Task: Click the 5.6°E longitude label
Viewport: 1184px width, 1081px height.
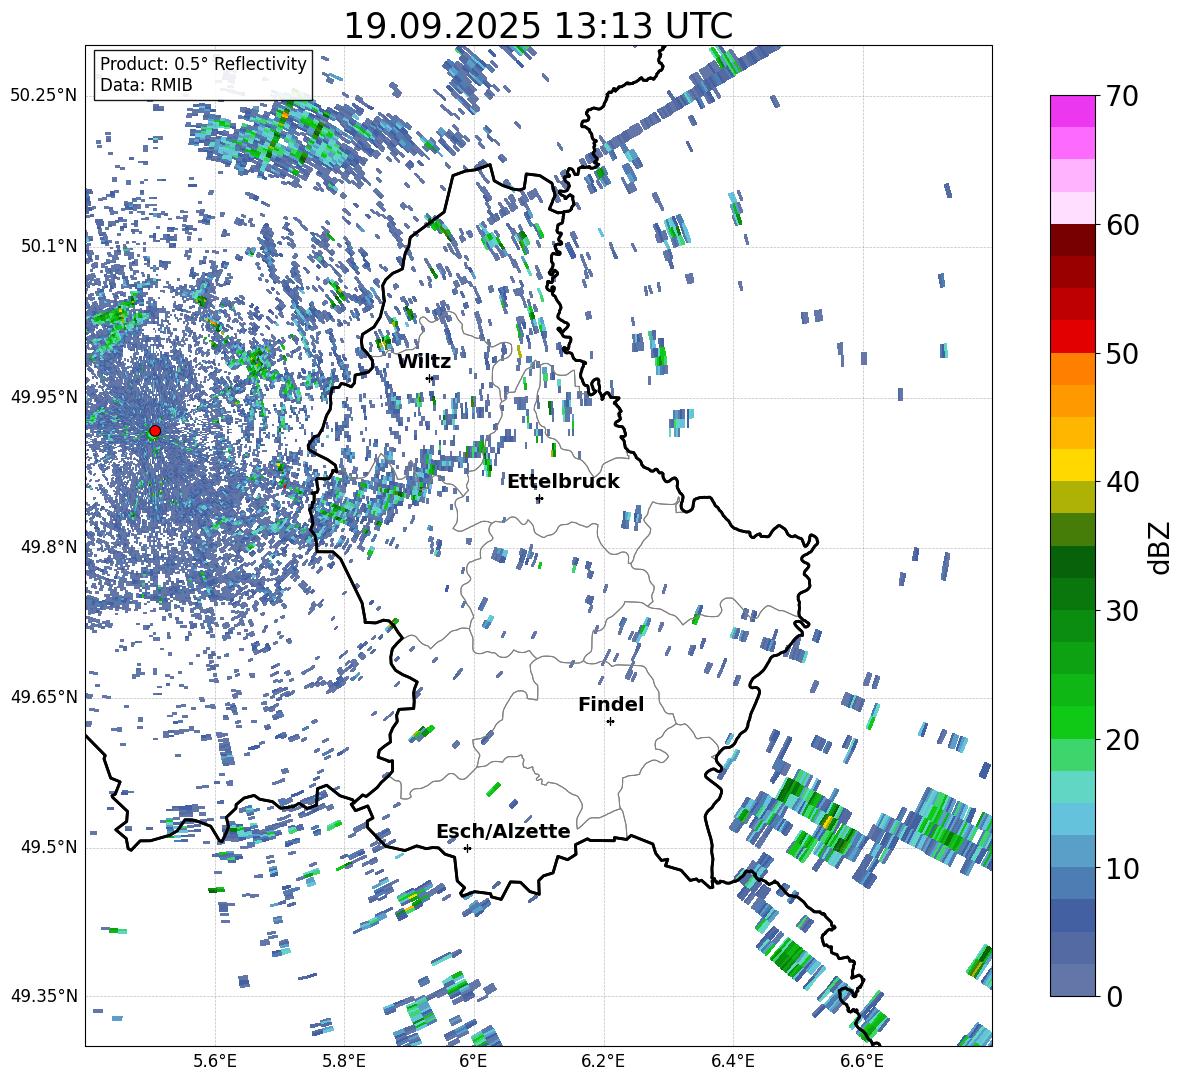Action: 215,1061
